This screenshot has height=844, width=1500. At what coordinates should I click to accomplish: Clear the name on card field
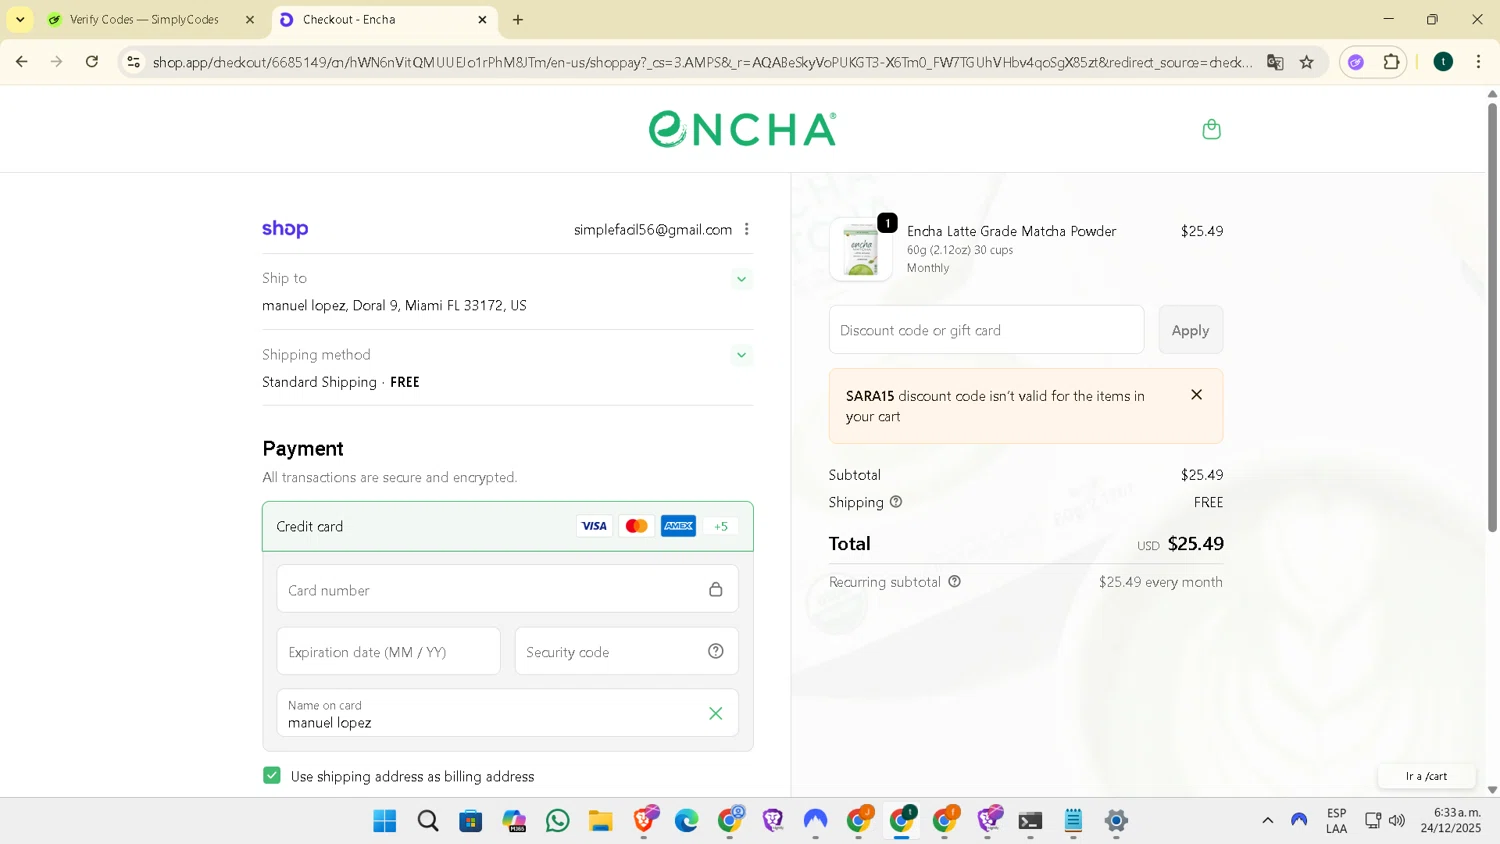pyautogui.click(x=715, y=713)
